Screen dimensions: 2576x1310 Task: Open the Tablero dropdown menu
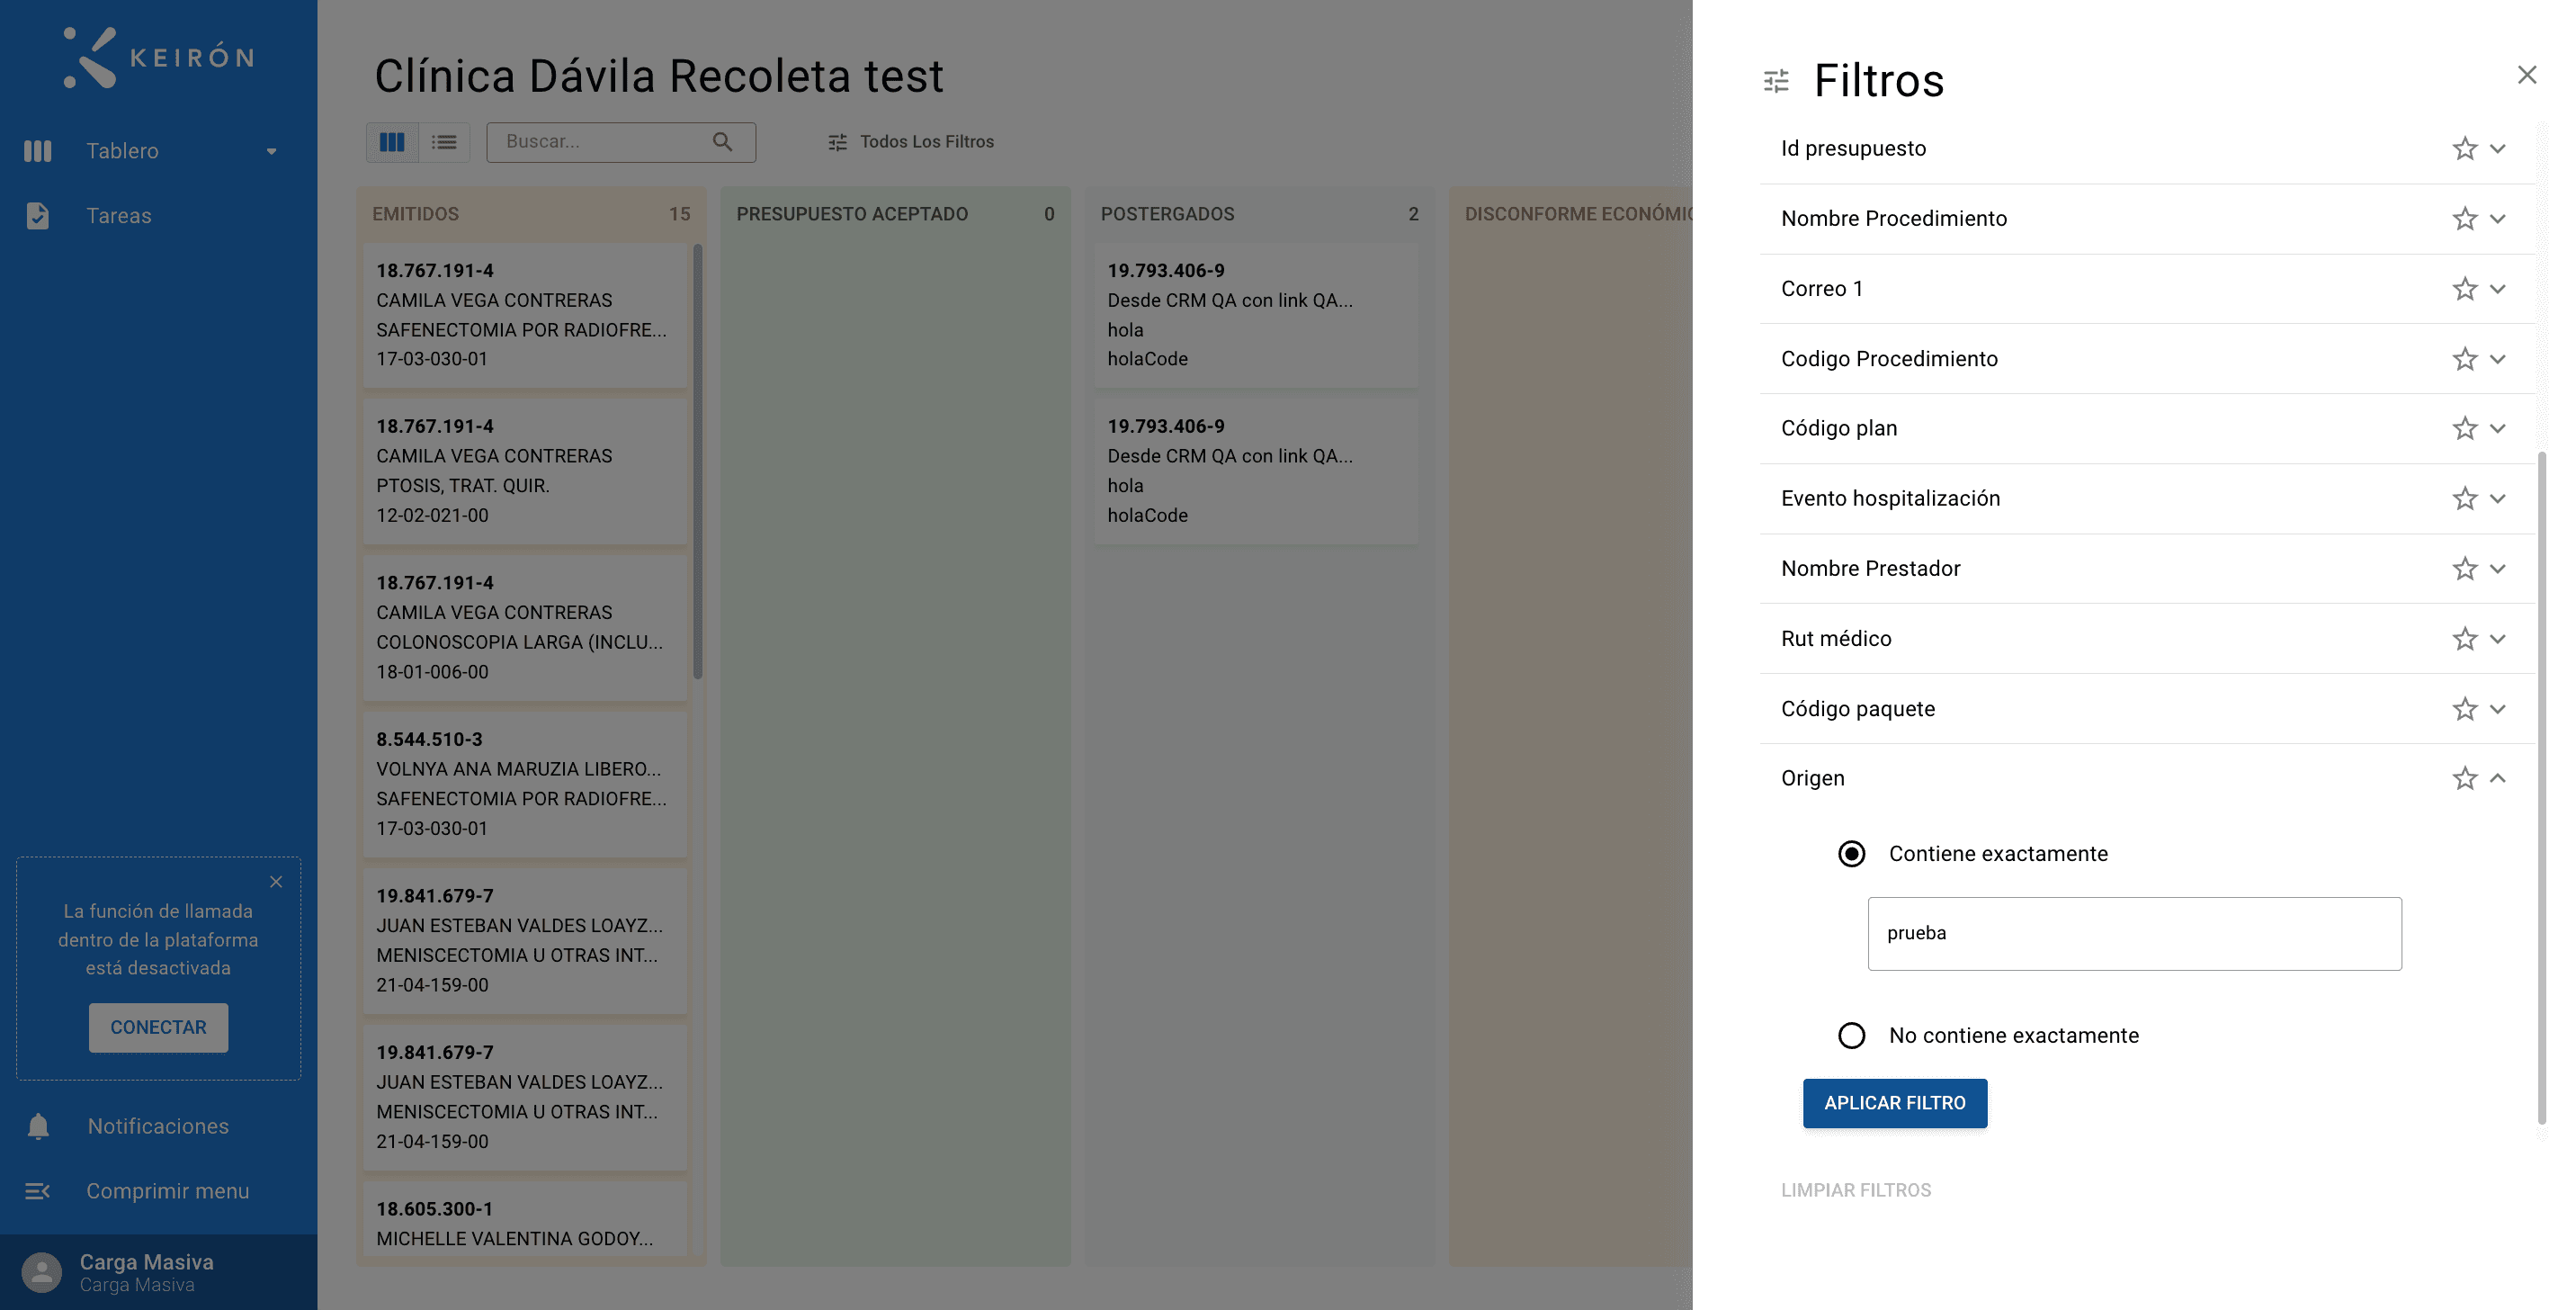click(x=271, y=151)
